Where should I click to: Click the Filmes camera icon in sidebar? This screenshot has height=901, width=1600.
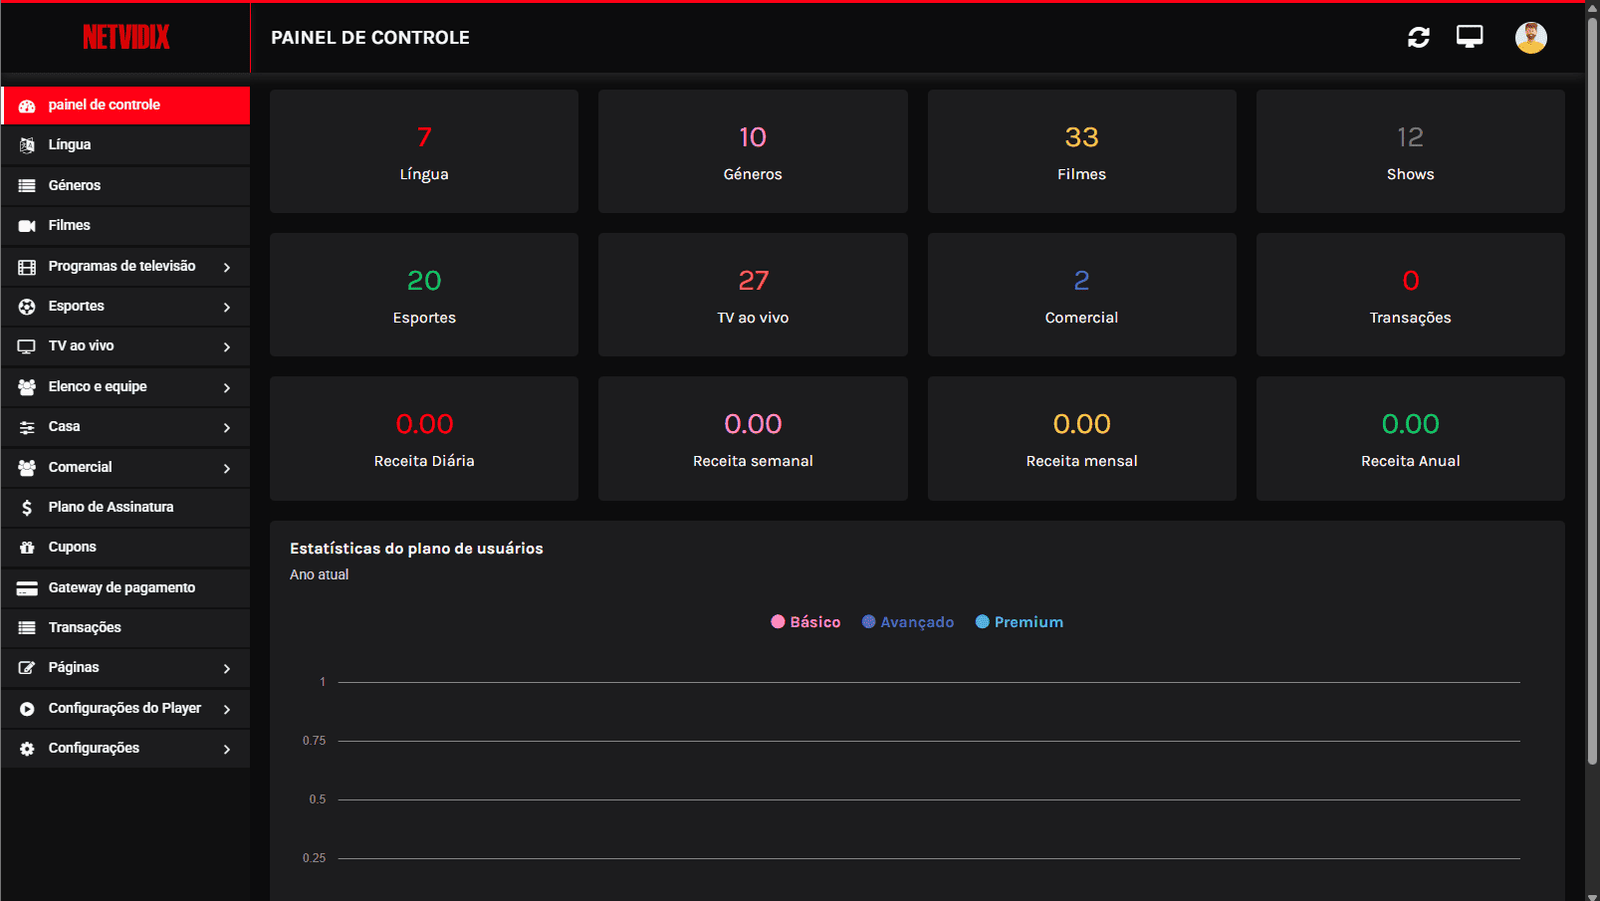click(27, 226)
